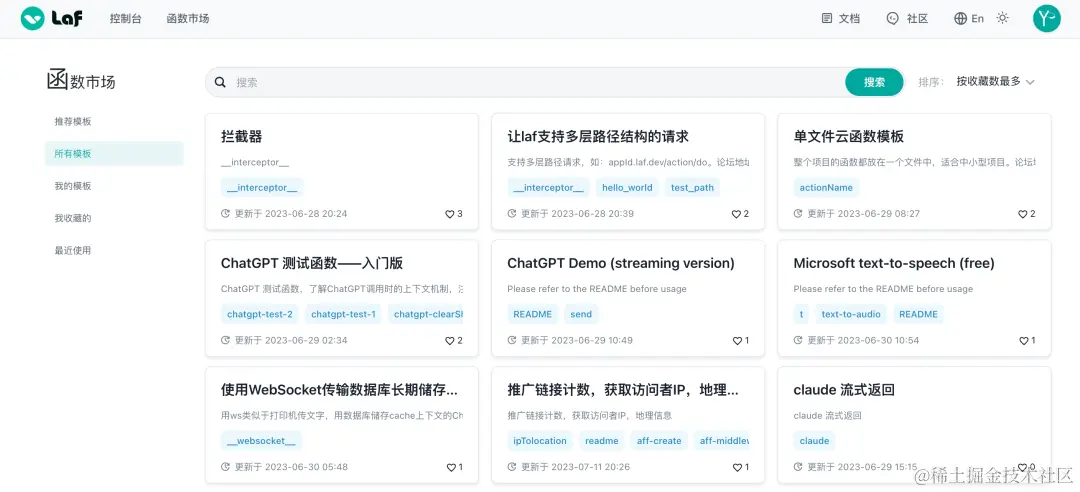Toggle light/dark theme sun icon
Viewport: 1080px width, 492px height.
[x=1003, y=19]
